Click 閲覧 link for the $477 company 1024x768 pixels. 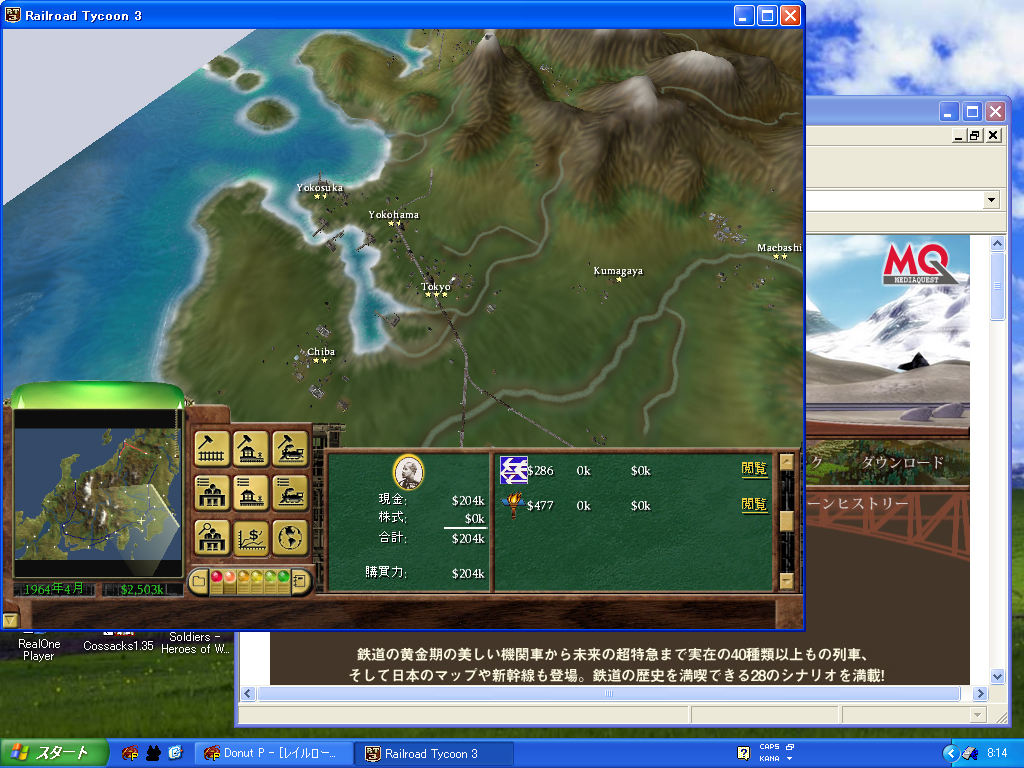(x=754, y=504)
